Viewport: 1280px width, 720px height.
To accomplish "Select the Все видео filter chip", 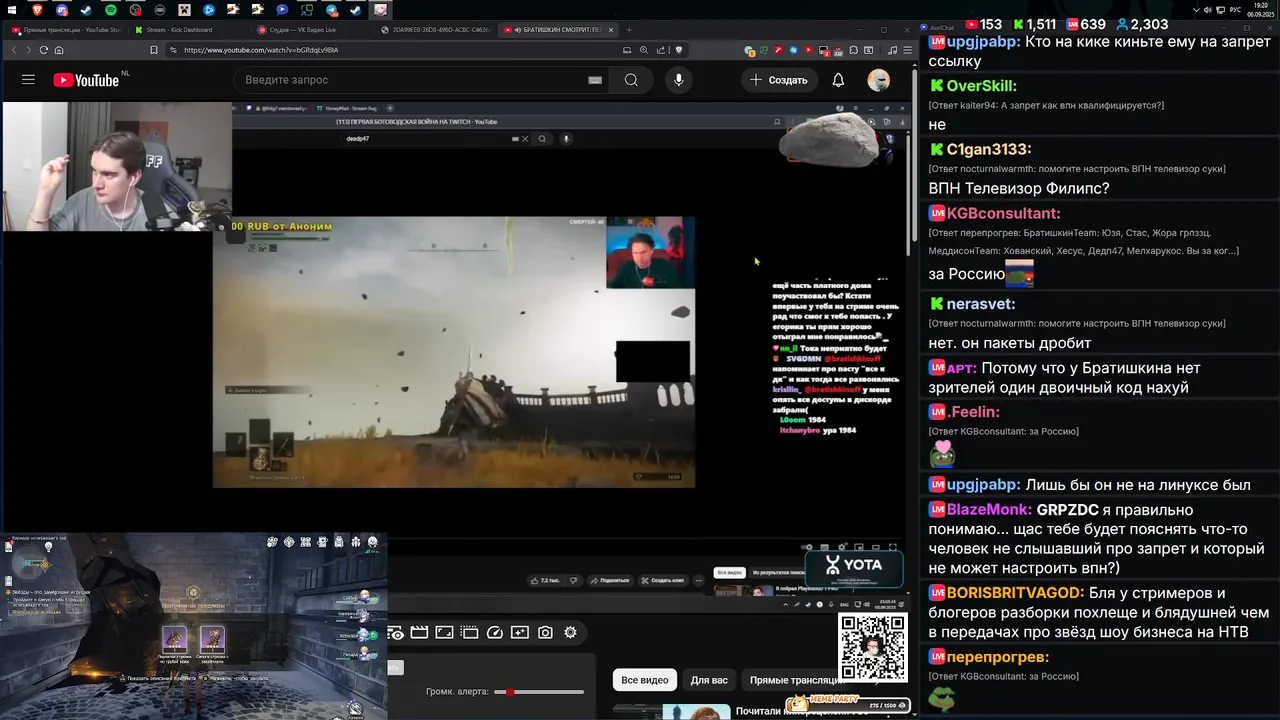I will (645, 680).
